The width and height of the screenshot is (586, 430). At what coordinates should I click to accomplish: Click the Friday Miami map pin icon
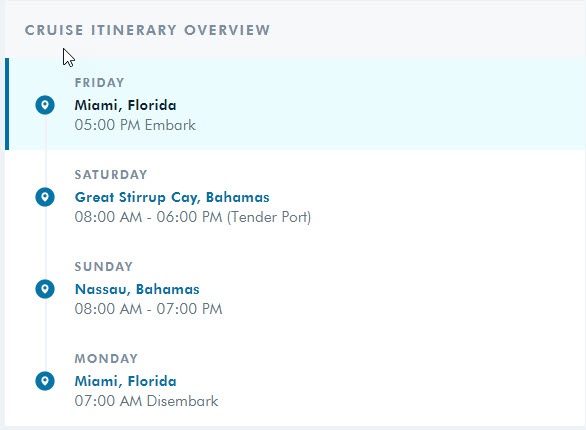click(x=45, y=105)
